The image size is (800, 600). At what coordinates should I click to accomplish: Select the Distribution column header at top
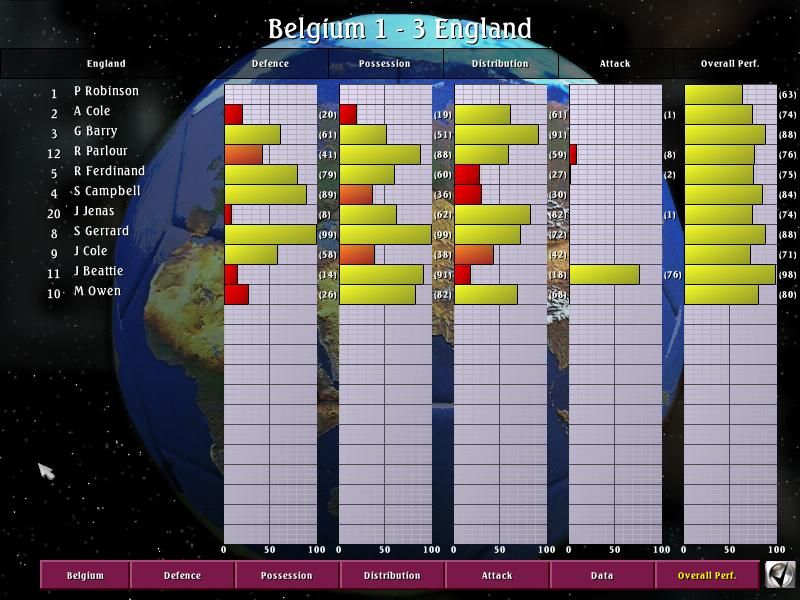coord(500,64)
